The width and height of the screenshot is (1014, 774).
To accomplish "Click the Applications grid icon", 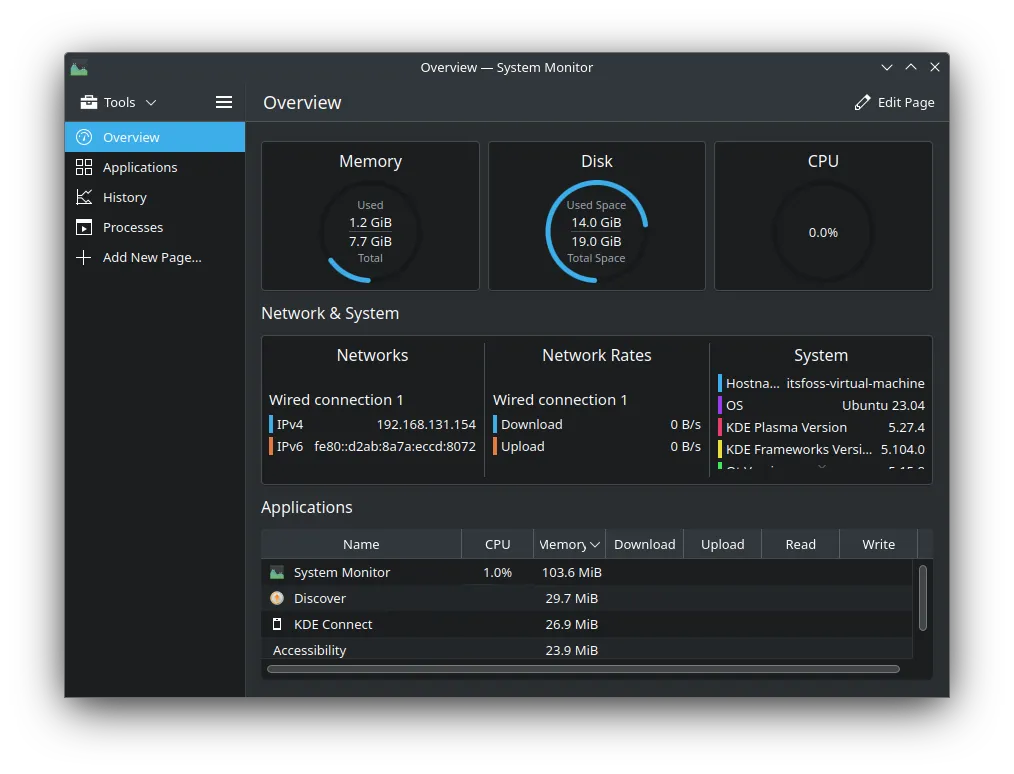I will pyautogui.click(x=84, y=167).
